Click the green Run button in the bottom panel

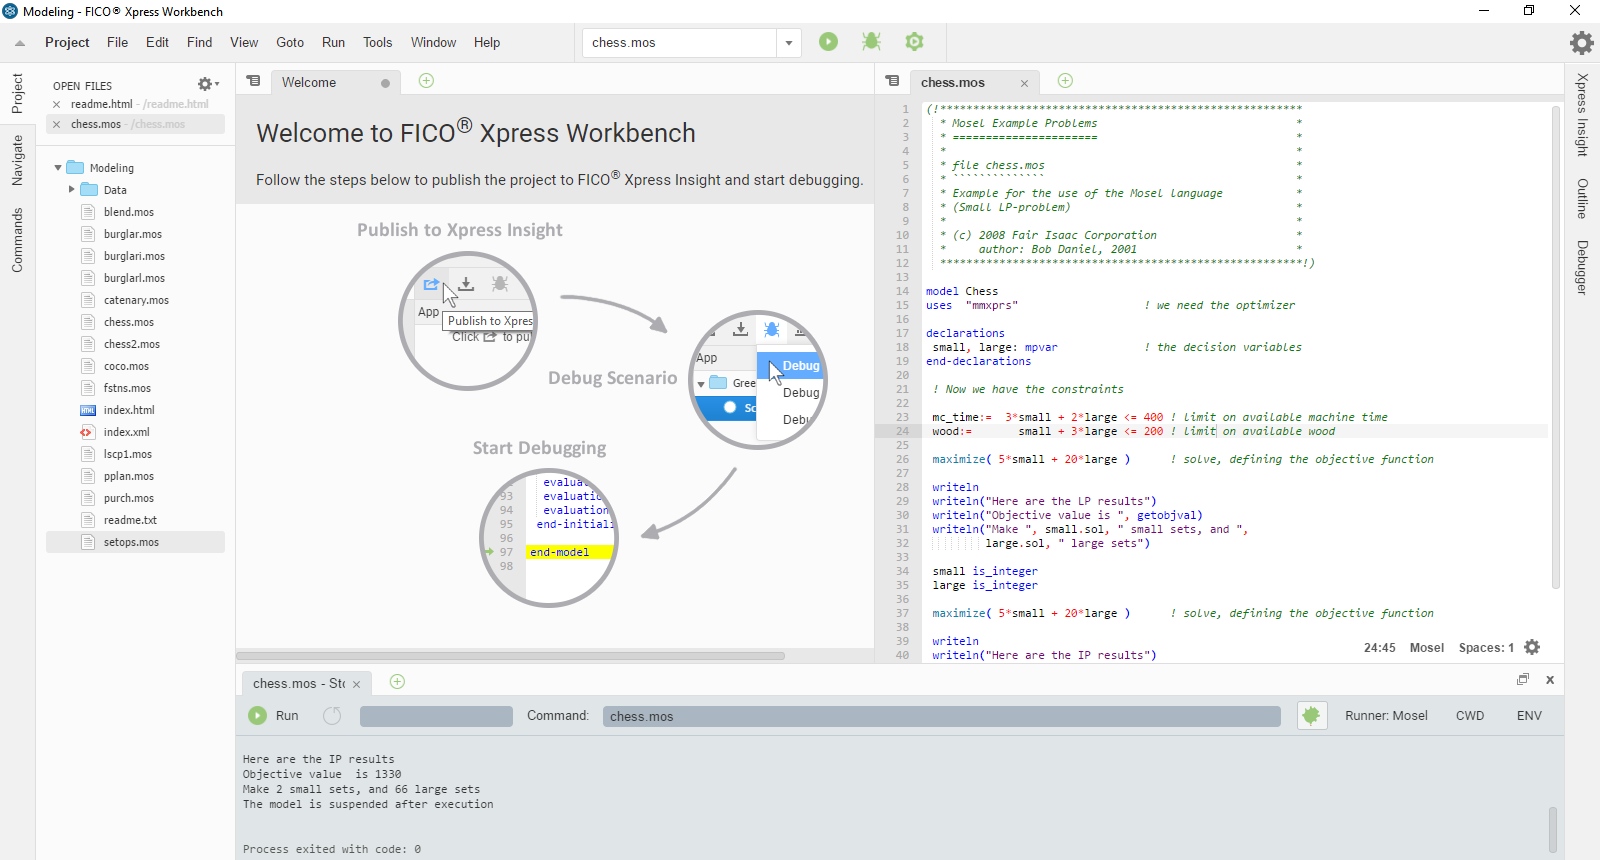point(273,715)
